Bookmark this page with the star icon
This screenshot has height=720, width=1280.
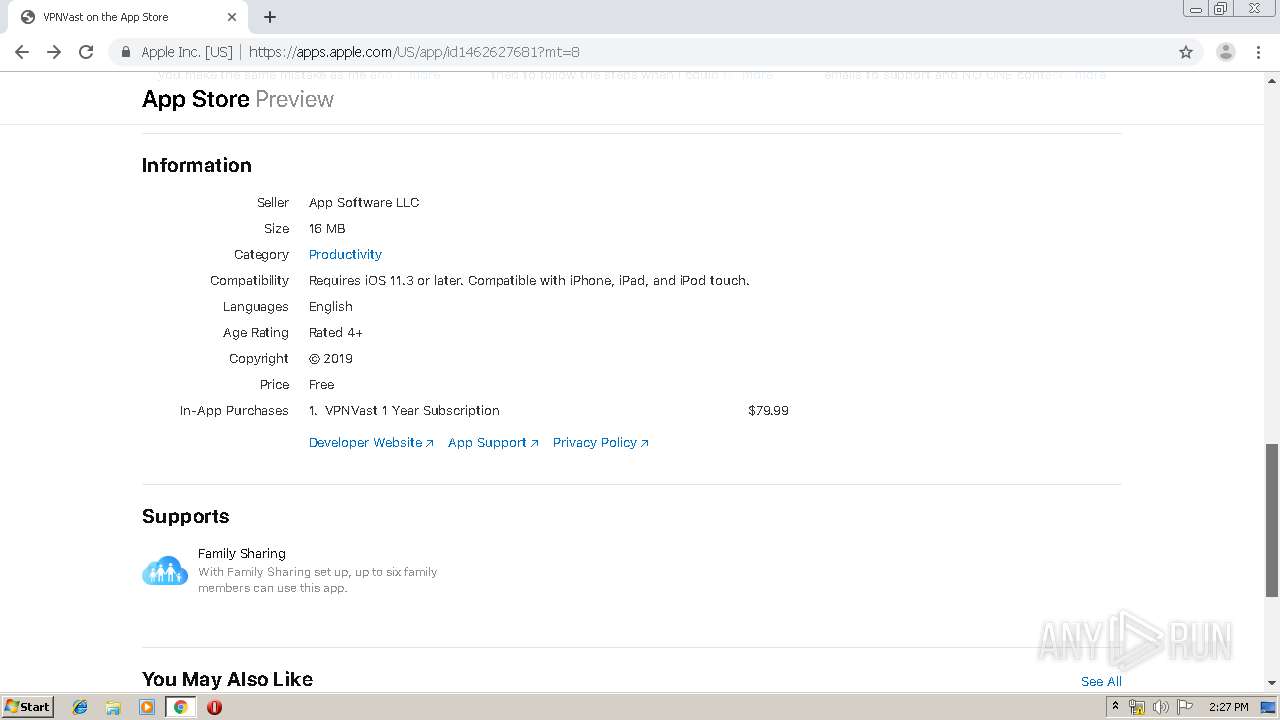pos(1186,52)
